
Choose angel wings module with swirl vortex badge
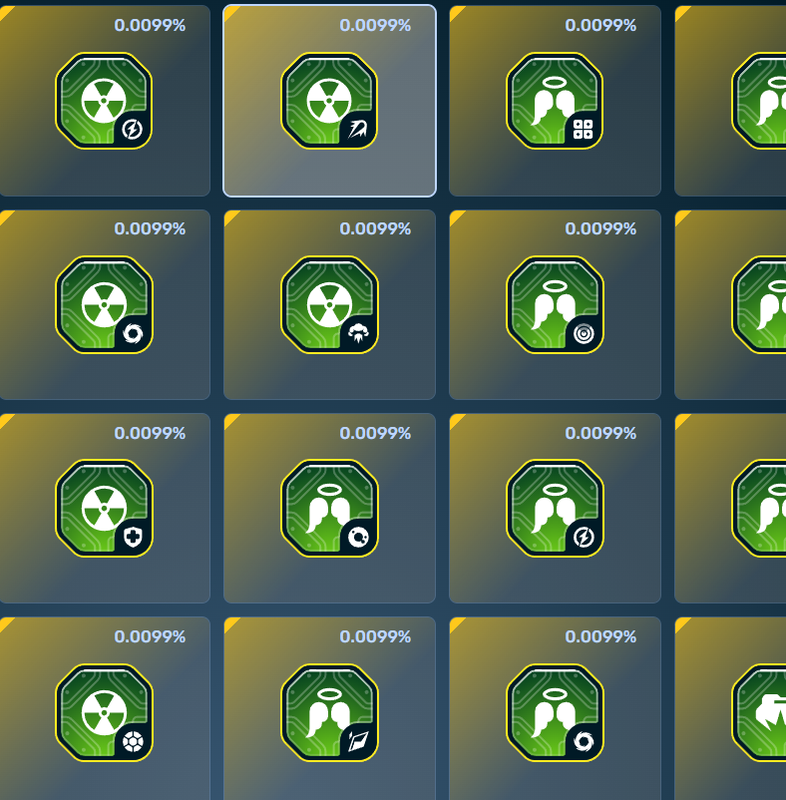(555, 712)
